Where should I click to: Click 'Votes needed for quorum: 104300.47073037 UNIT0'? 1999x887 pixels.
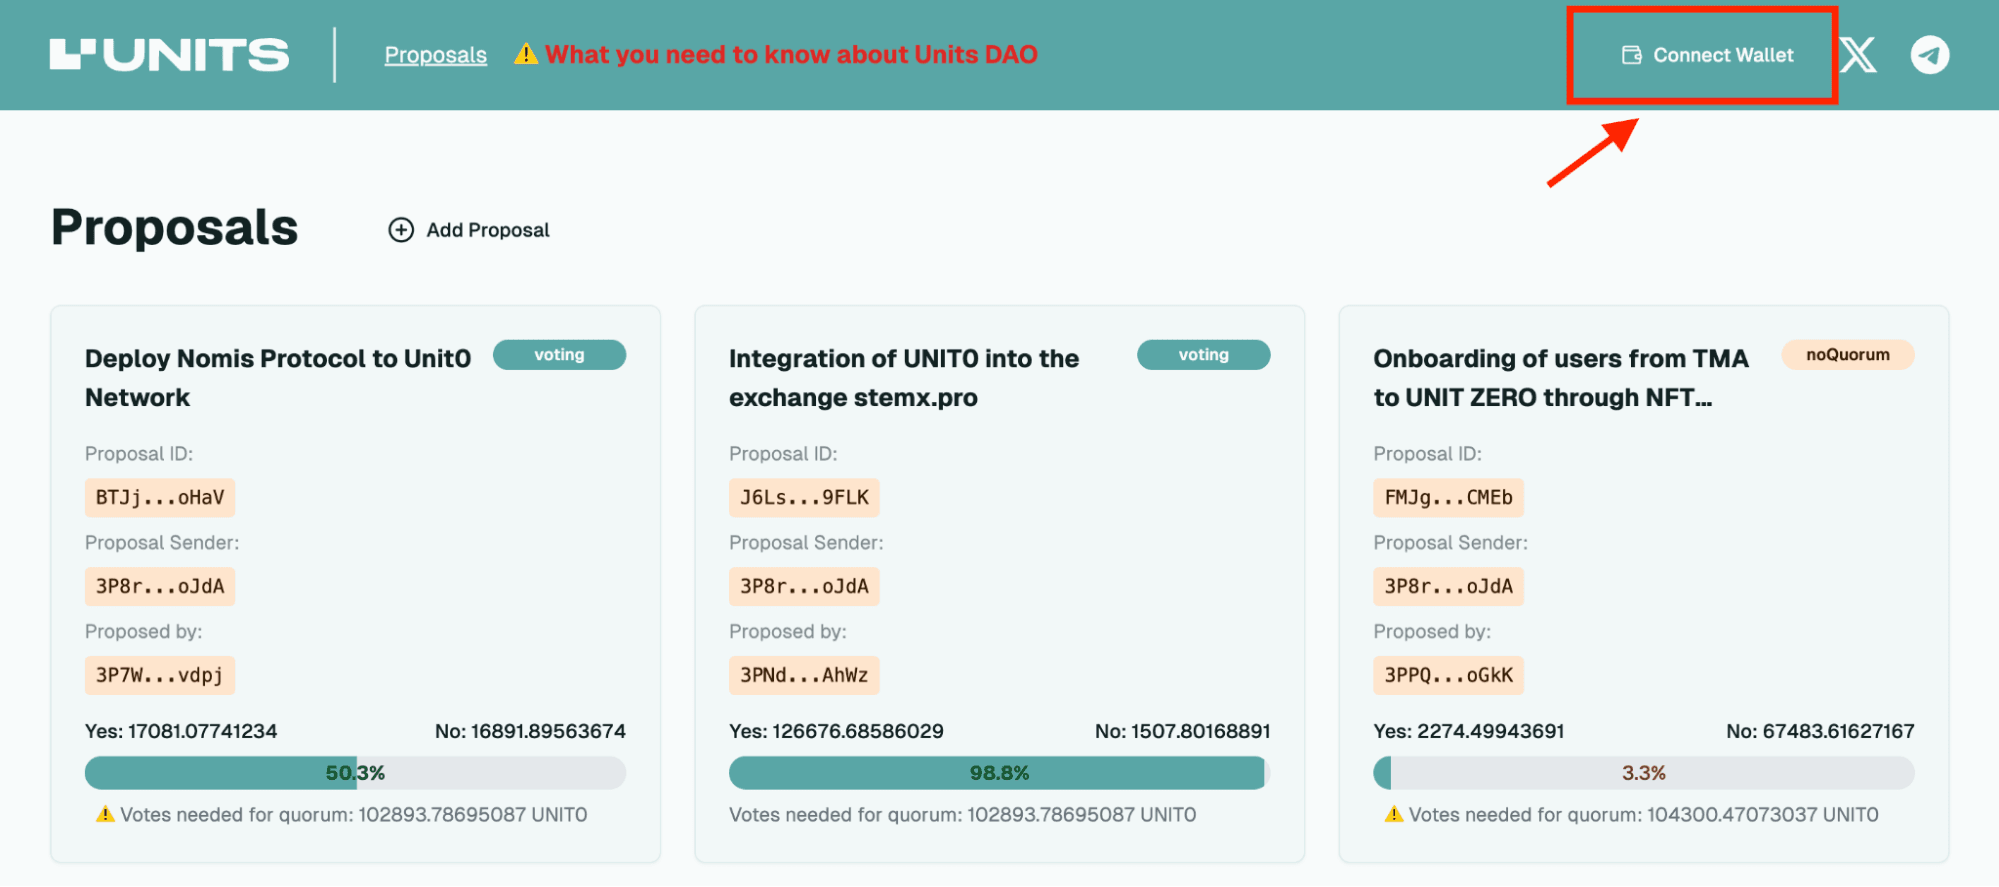click(x=1643, y=815)
